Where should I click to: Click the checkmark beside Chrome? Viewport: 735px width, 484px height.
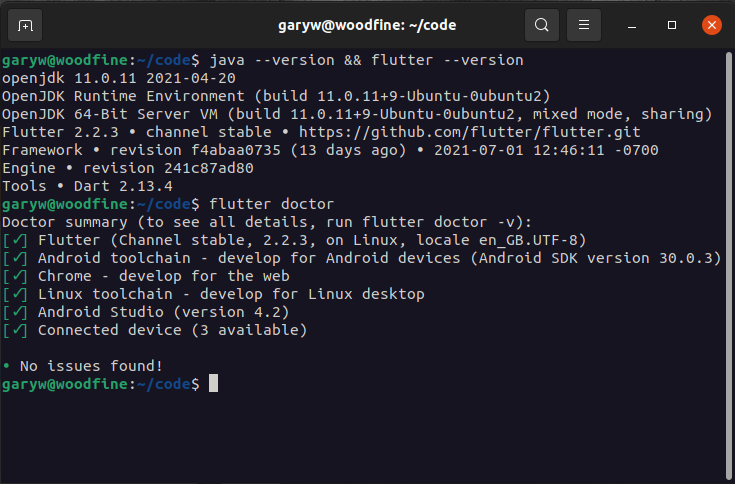pyautogui.click(x=15, y=276)
